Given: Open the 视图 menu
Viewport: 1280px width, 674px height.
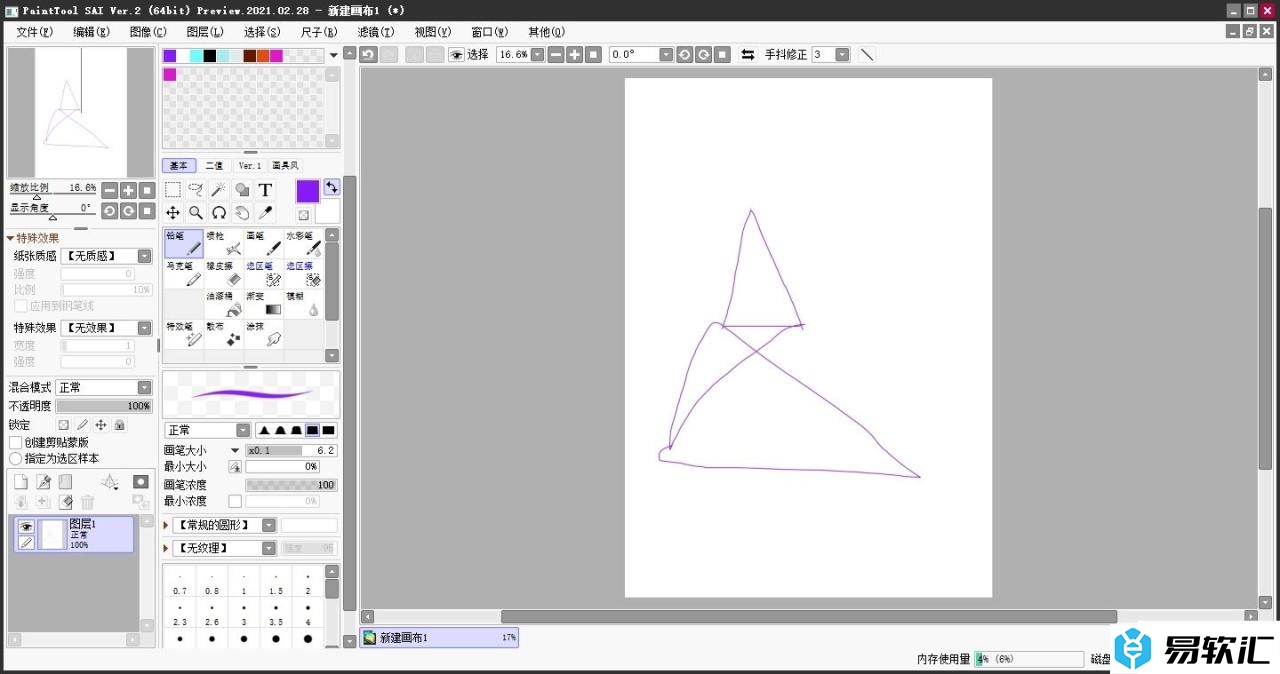Looking at the screenshot, I should tap(433, 32).
